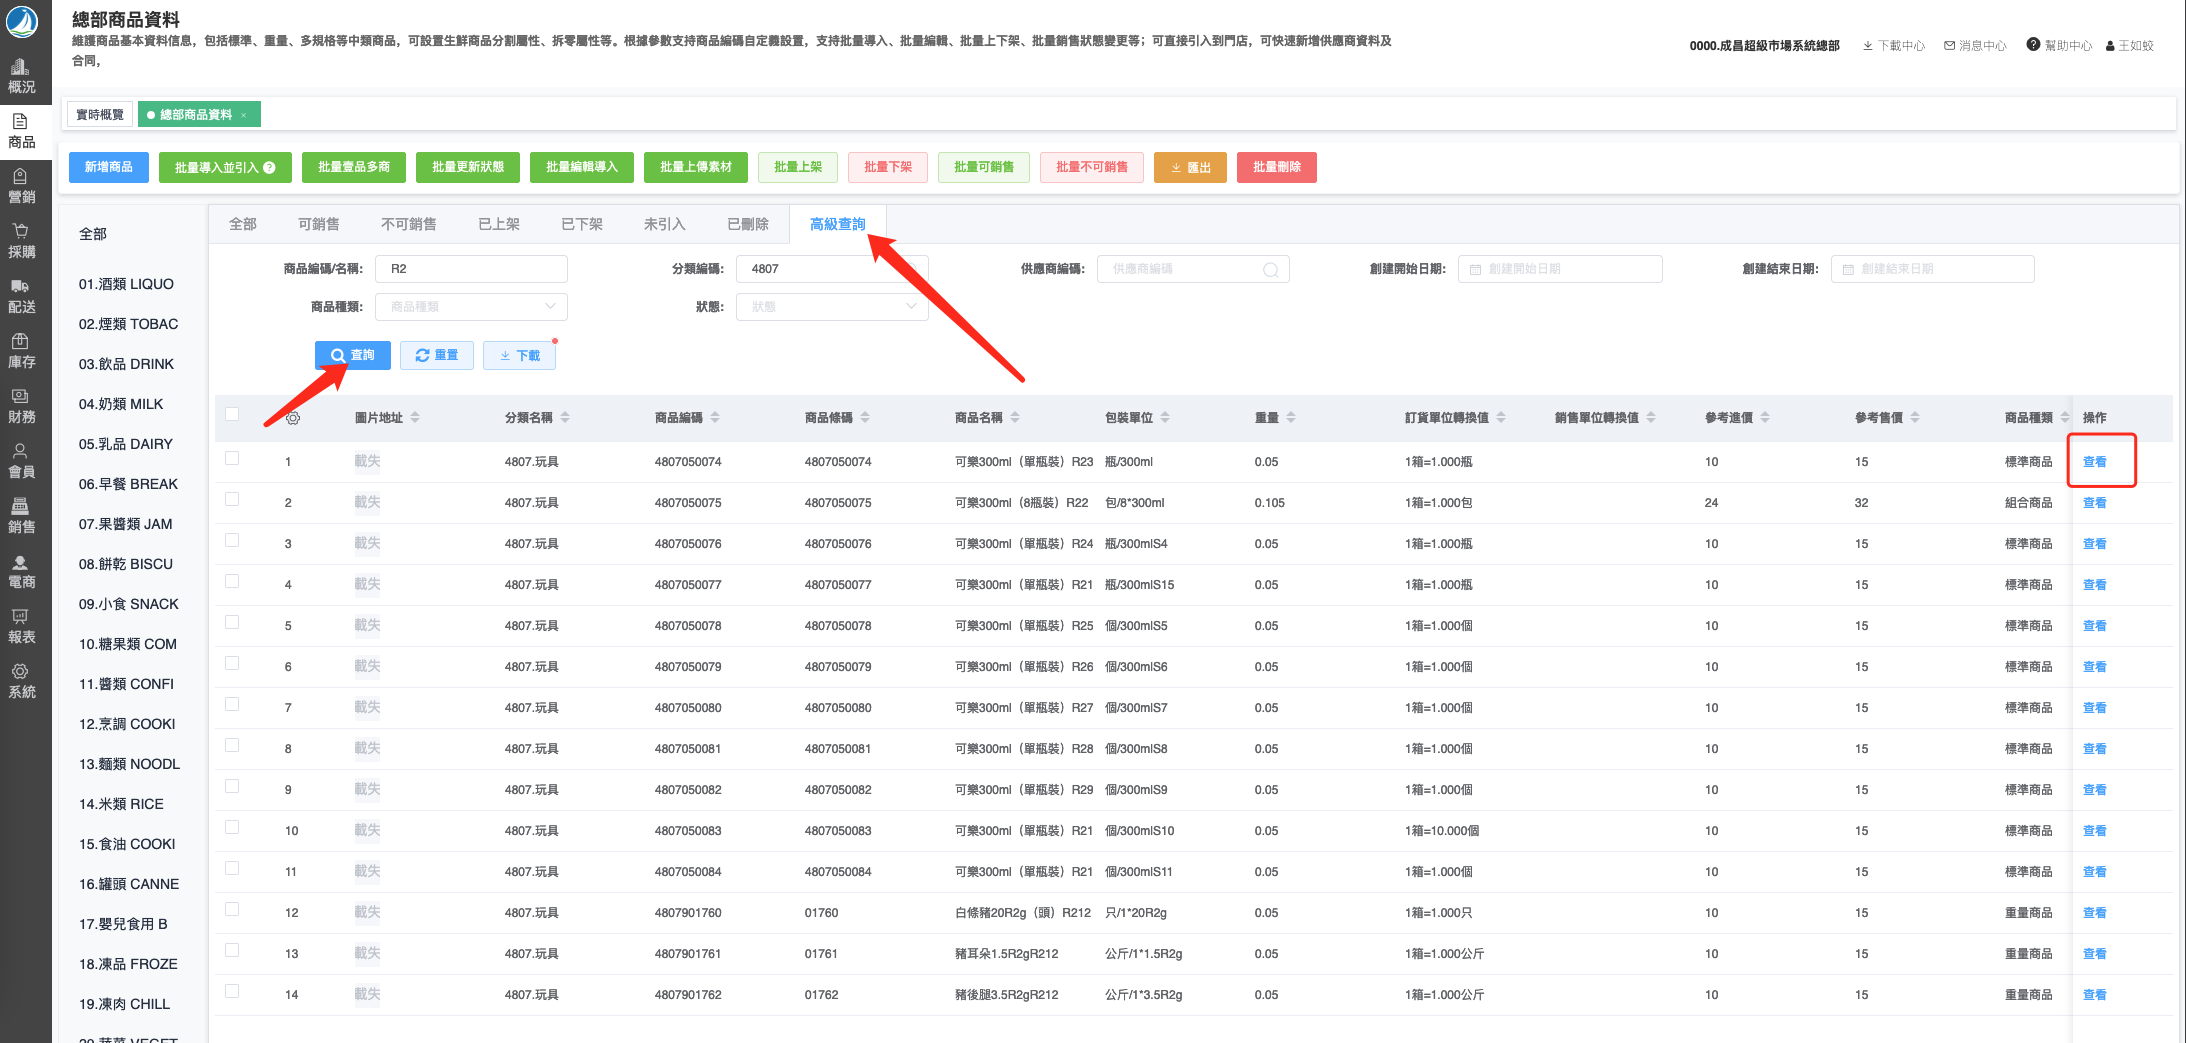Tick the select-all checkbox in table header
2186x1043 pixels.
[x=232, y=415]
